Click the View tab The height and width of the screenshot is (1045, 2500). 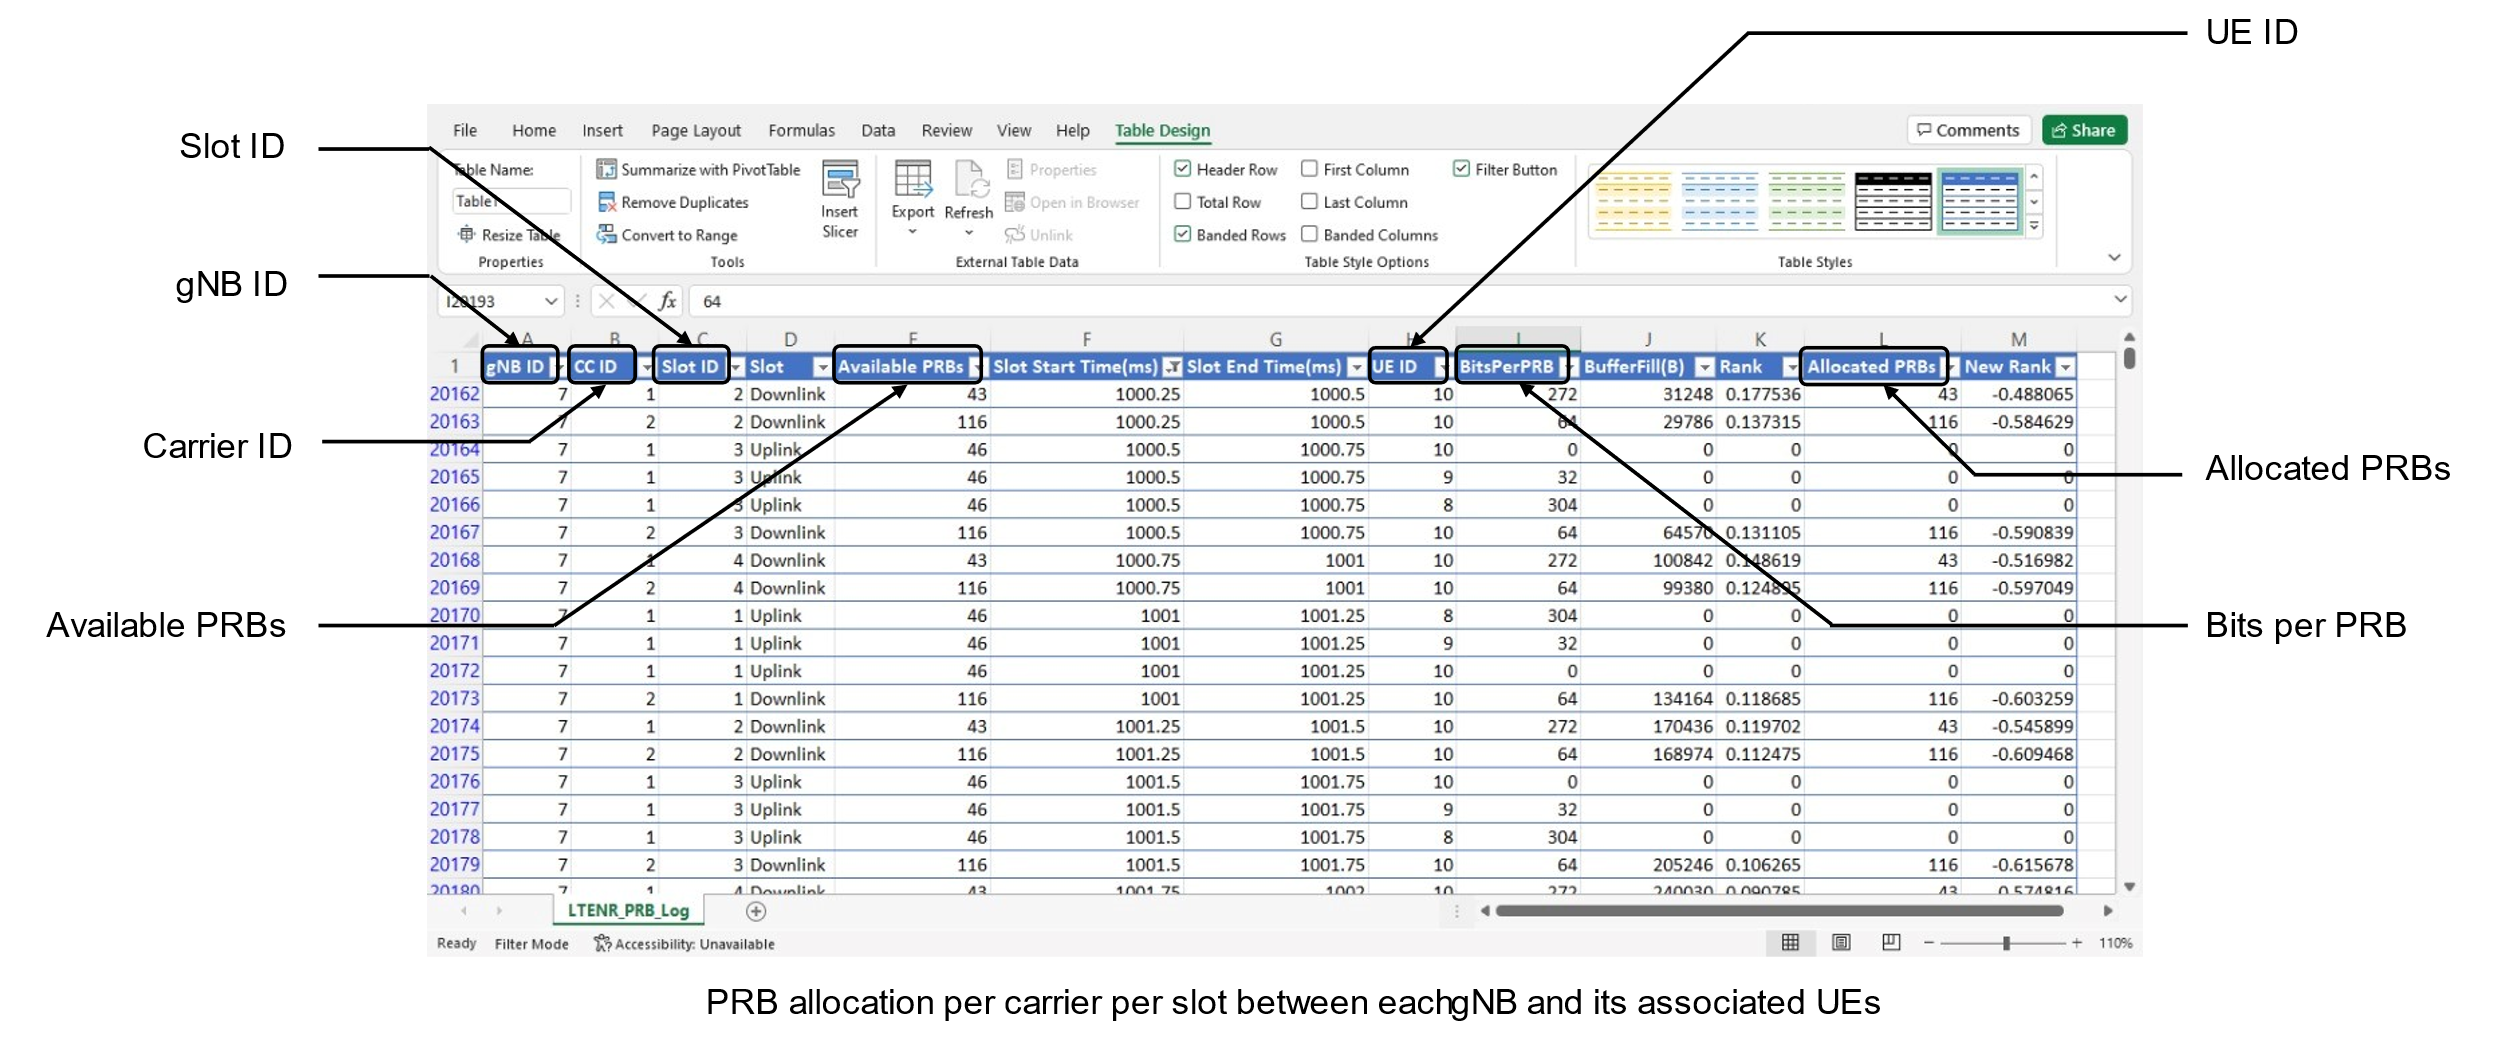tap(1013, 131)
